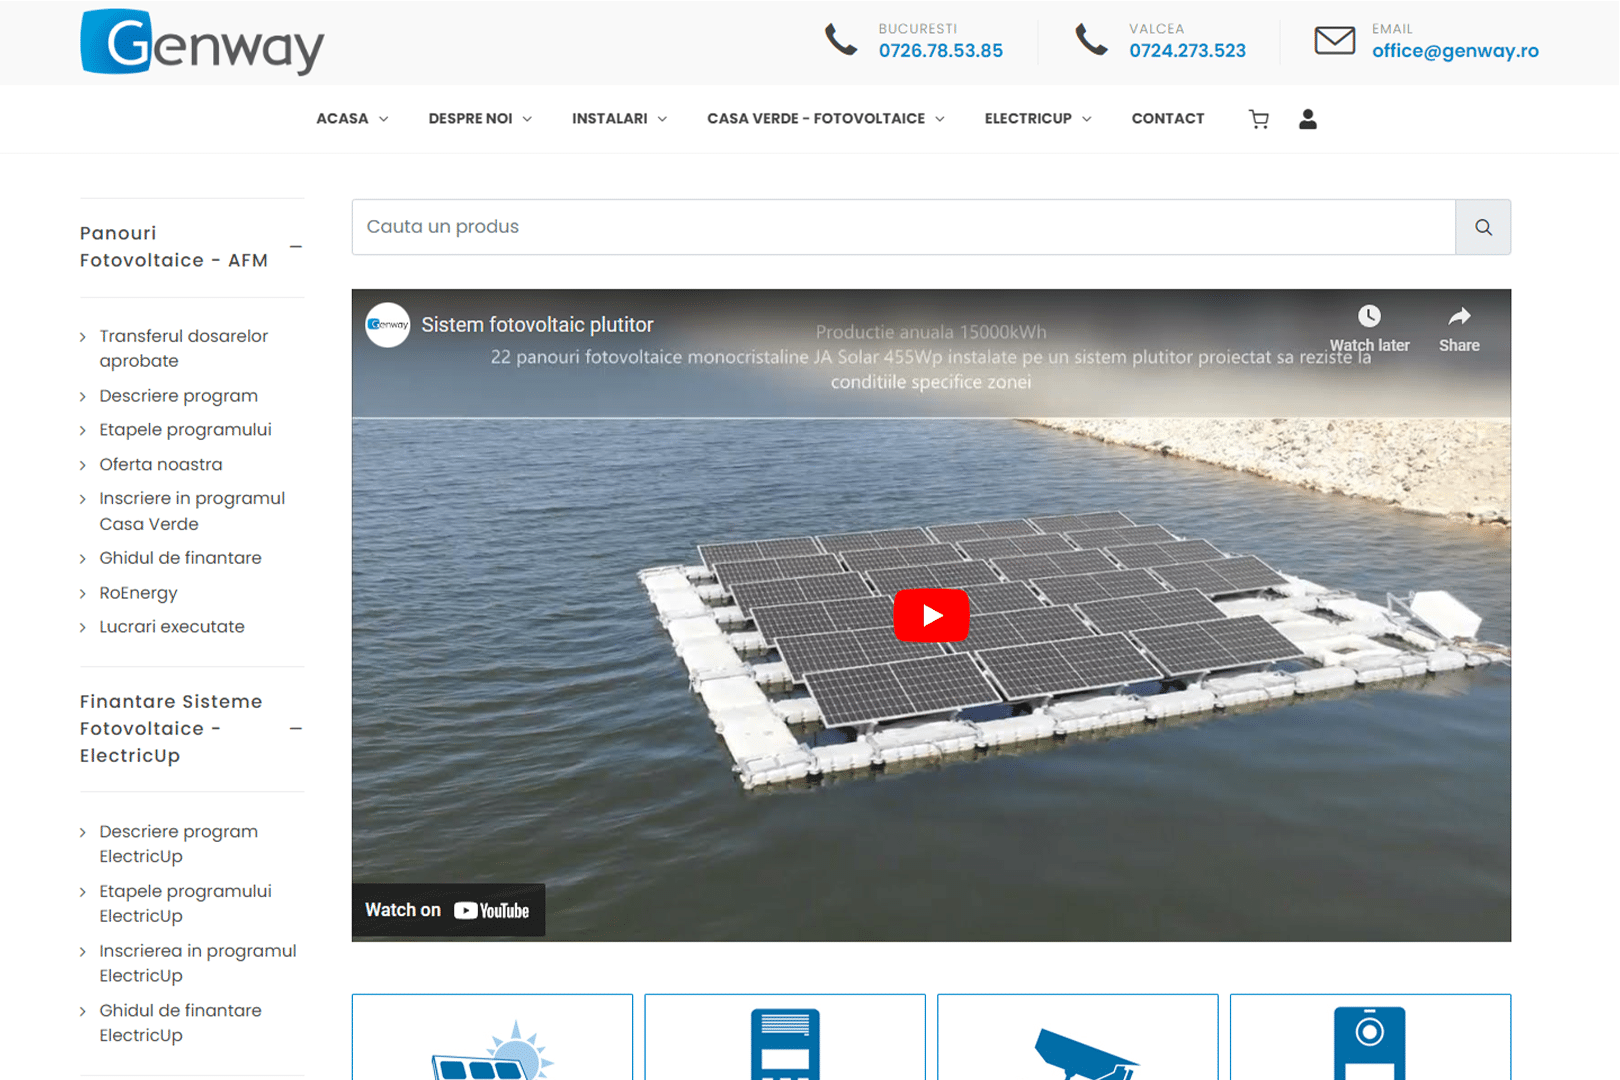Click the video Share arrow icon
Image resolution: width=1620 pixels, height=1080 pixels.
coord(1459,317)
